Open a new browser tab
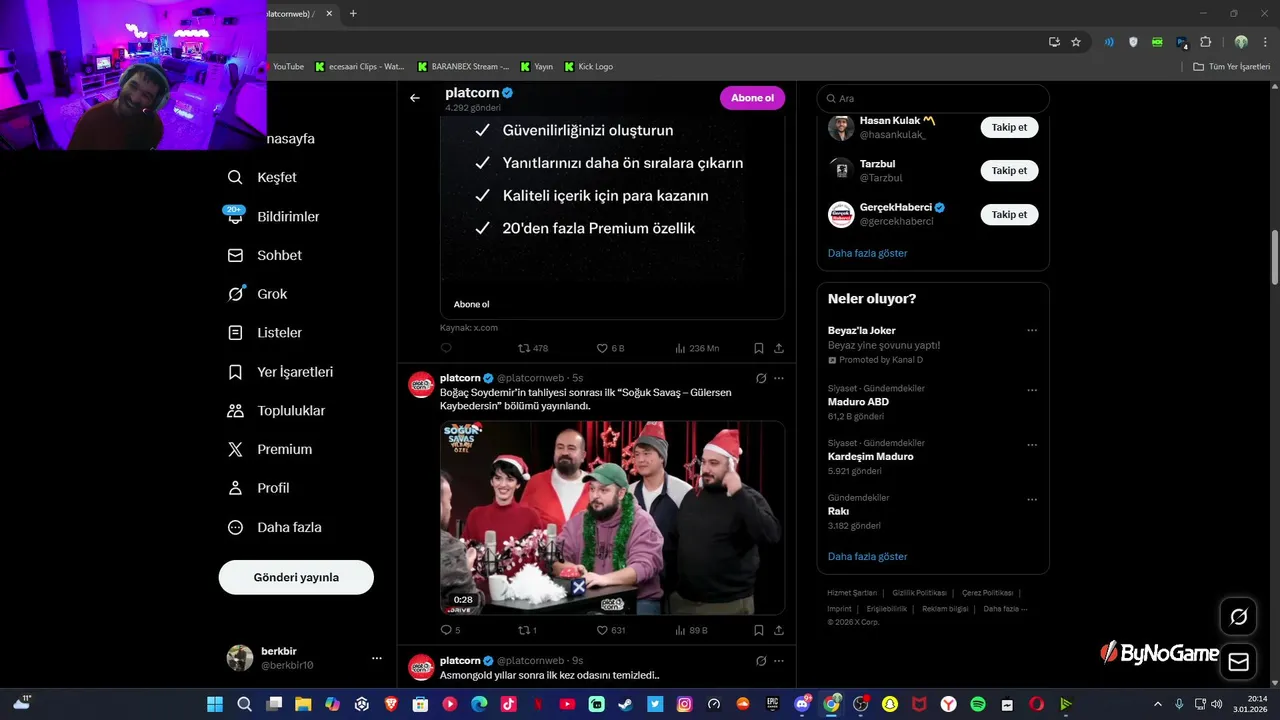This screenshot has height=720, width=1280. [353, 13]
